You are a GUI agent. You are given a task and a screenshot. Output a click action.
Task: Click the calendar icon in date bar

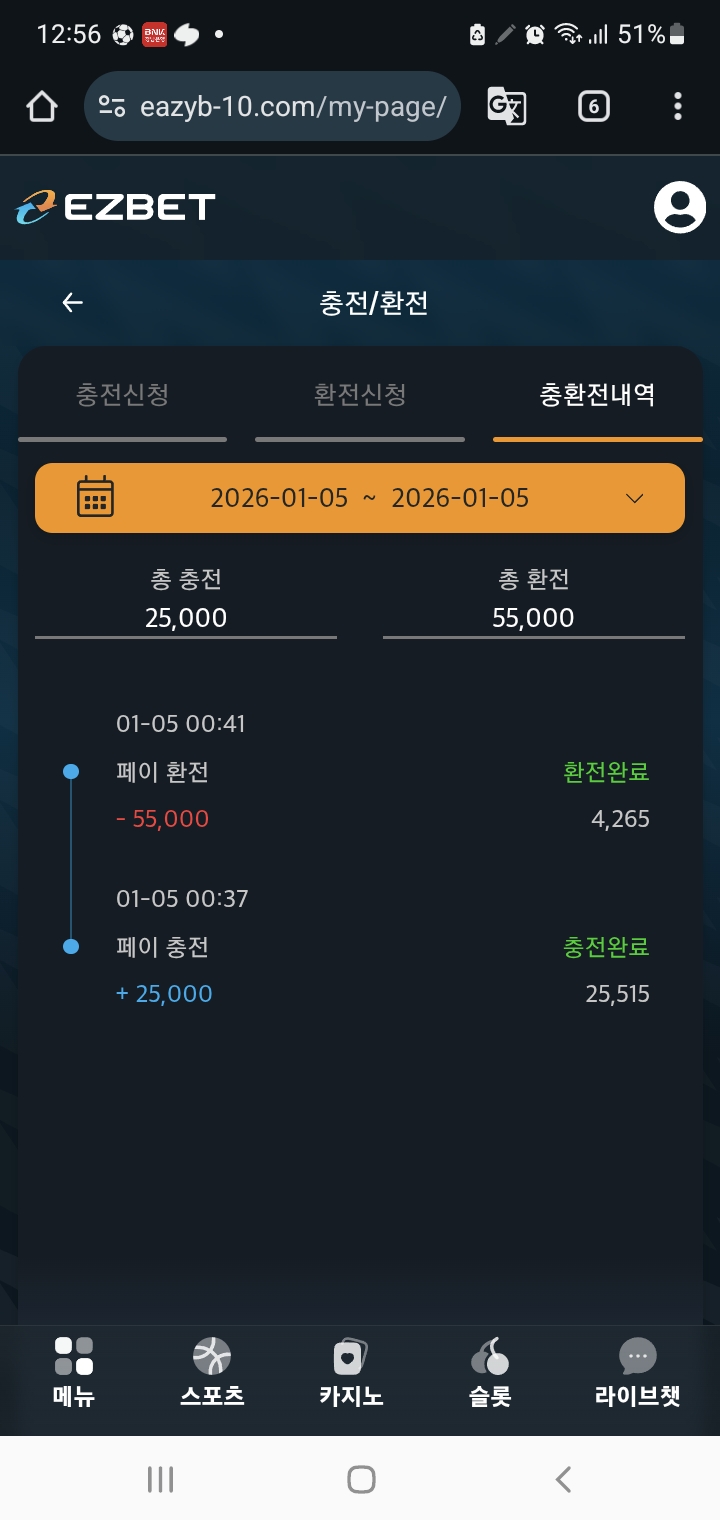tap(96, 497)
